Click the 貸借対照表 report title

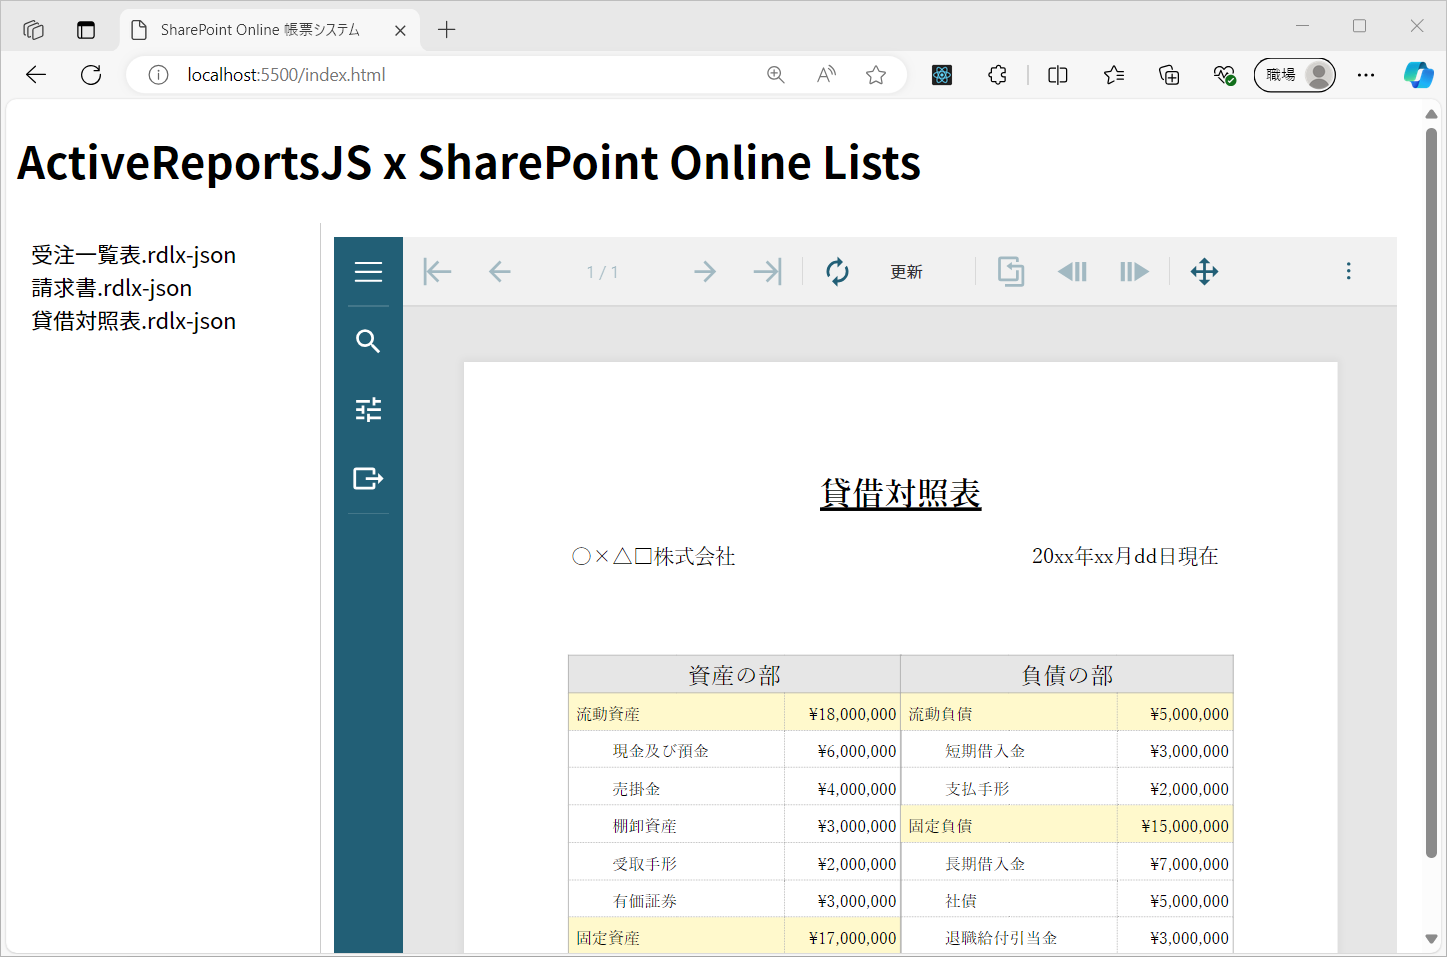(x=900, y=493)
